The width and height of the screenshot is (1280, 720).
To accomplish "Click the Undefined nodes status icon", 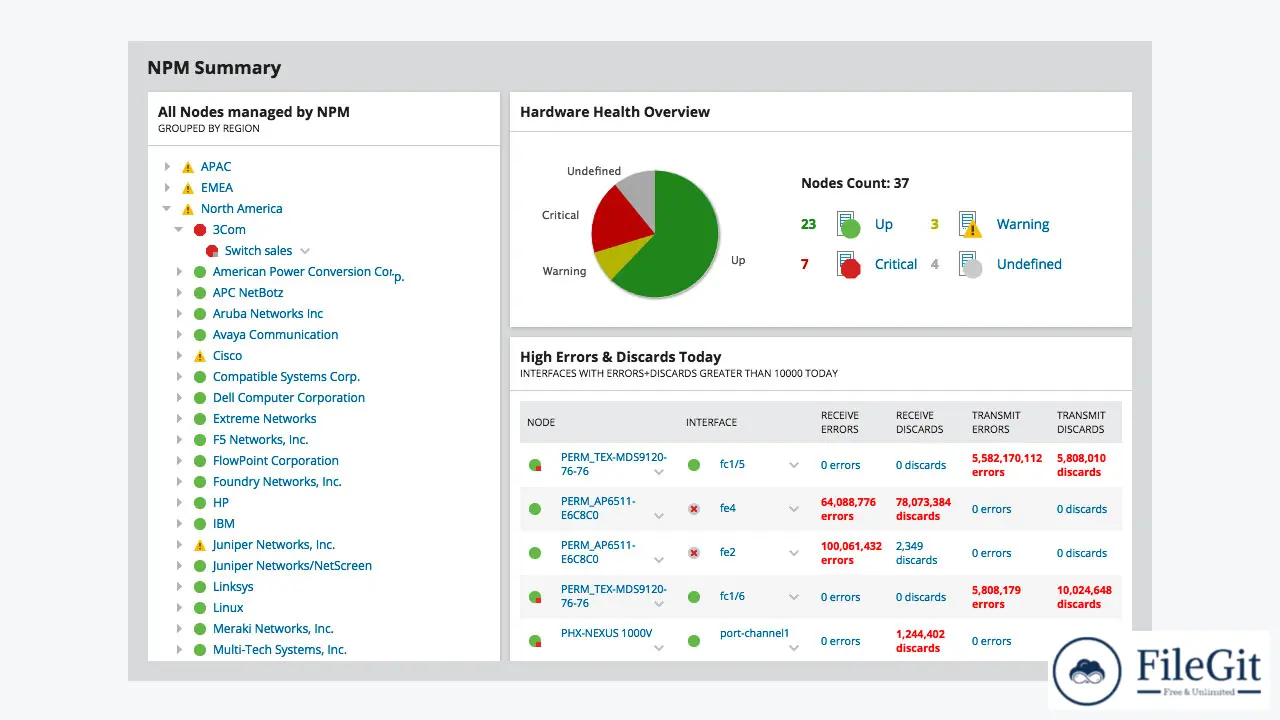I will click(969, 265).
